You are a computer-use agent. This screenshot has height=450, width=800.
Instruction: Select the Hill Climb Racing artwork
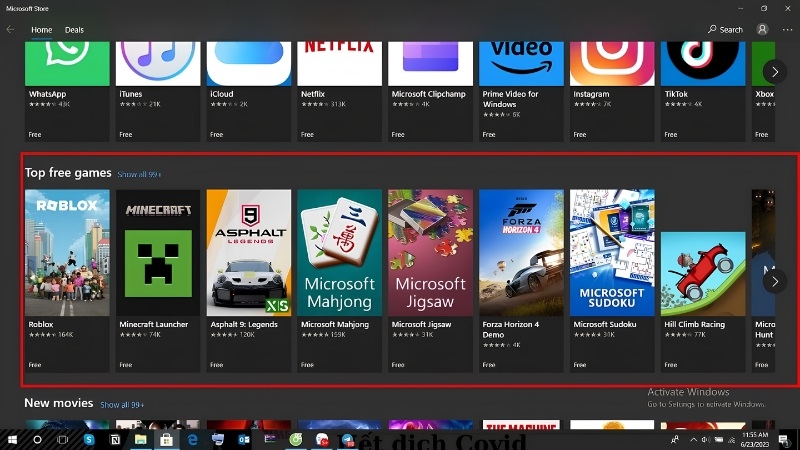[703, 274]
